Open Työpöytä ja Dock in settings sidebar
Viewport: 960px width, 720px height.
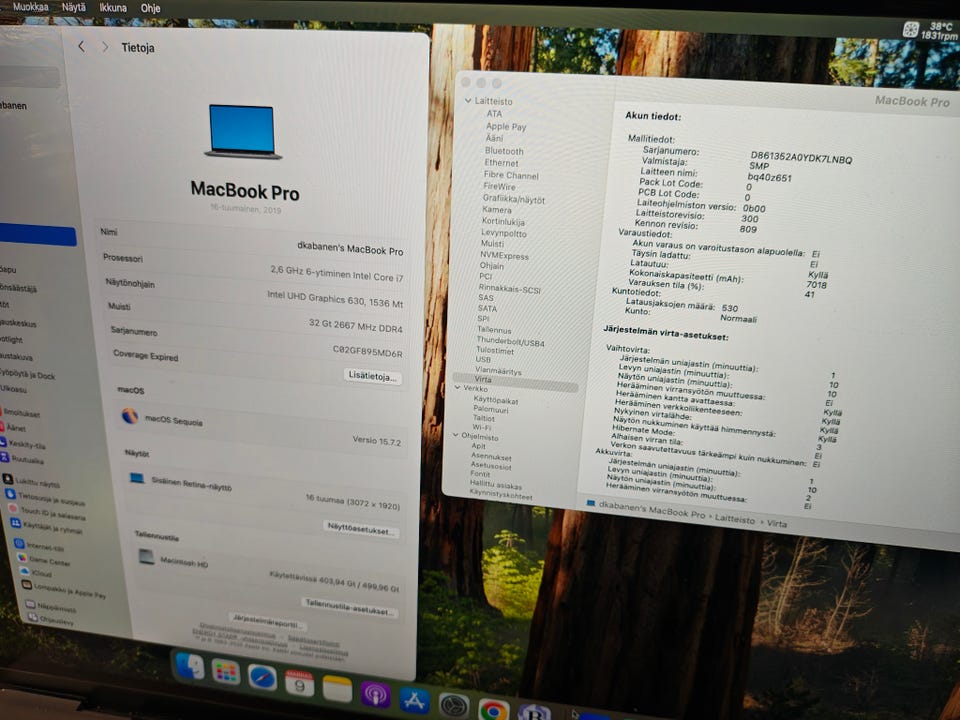point(28,372)
